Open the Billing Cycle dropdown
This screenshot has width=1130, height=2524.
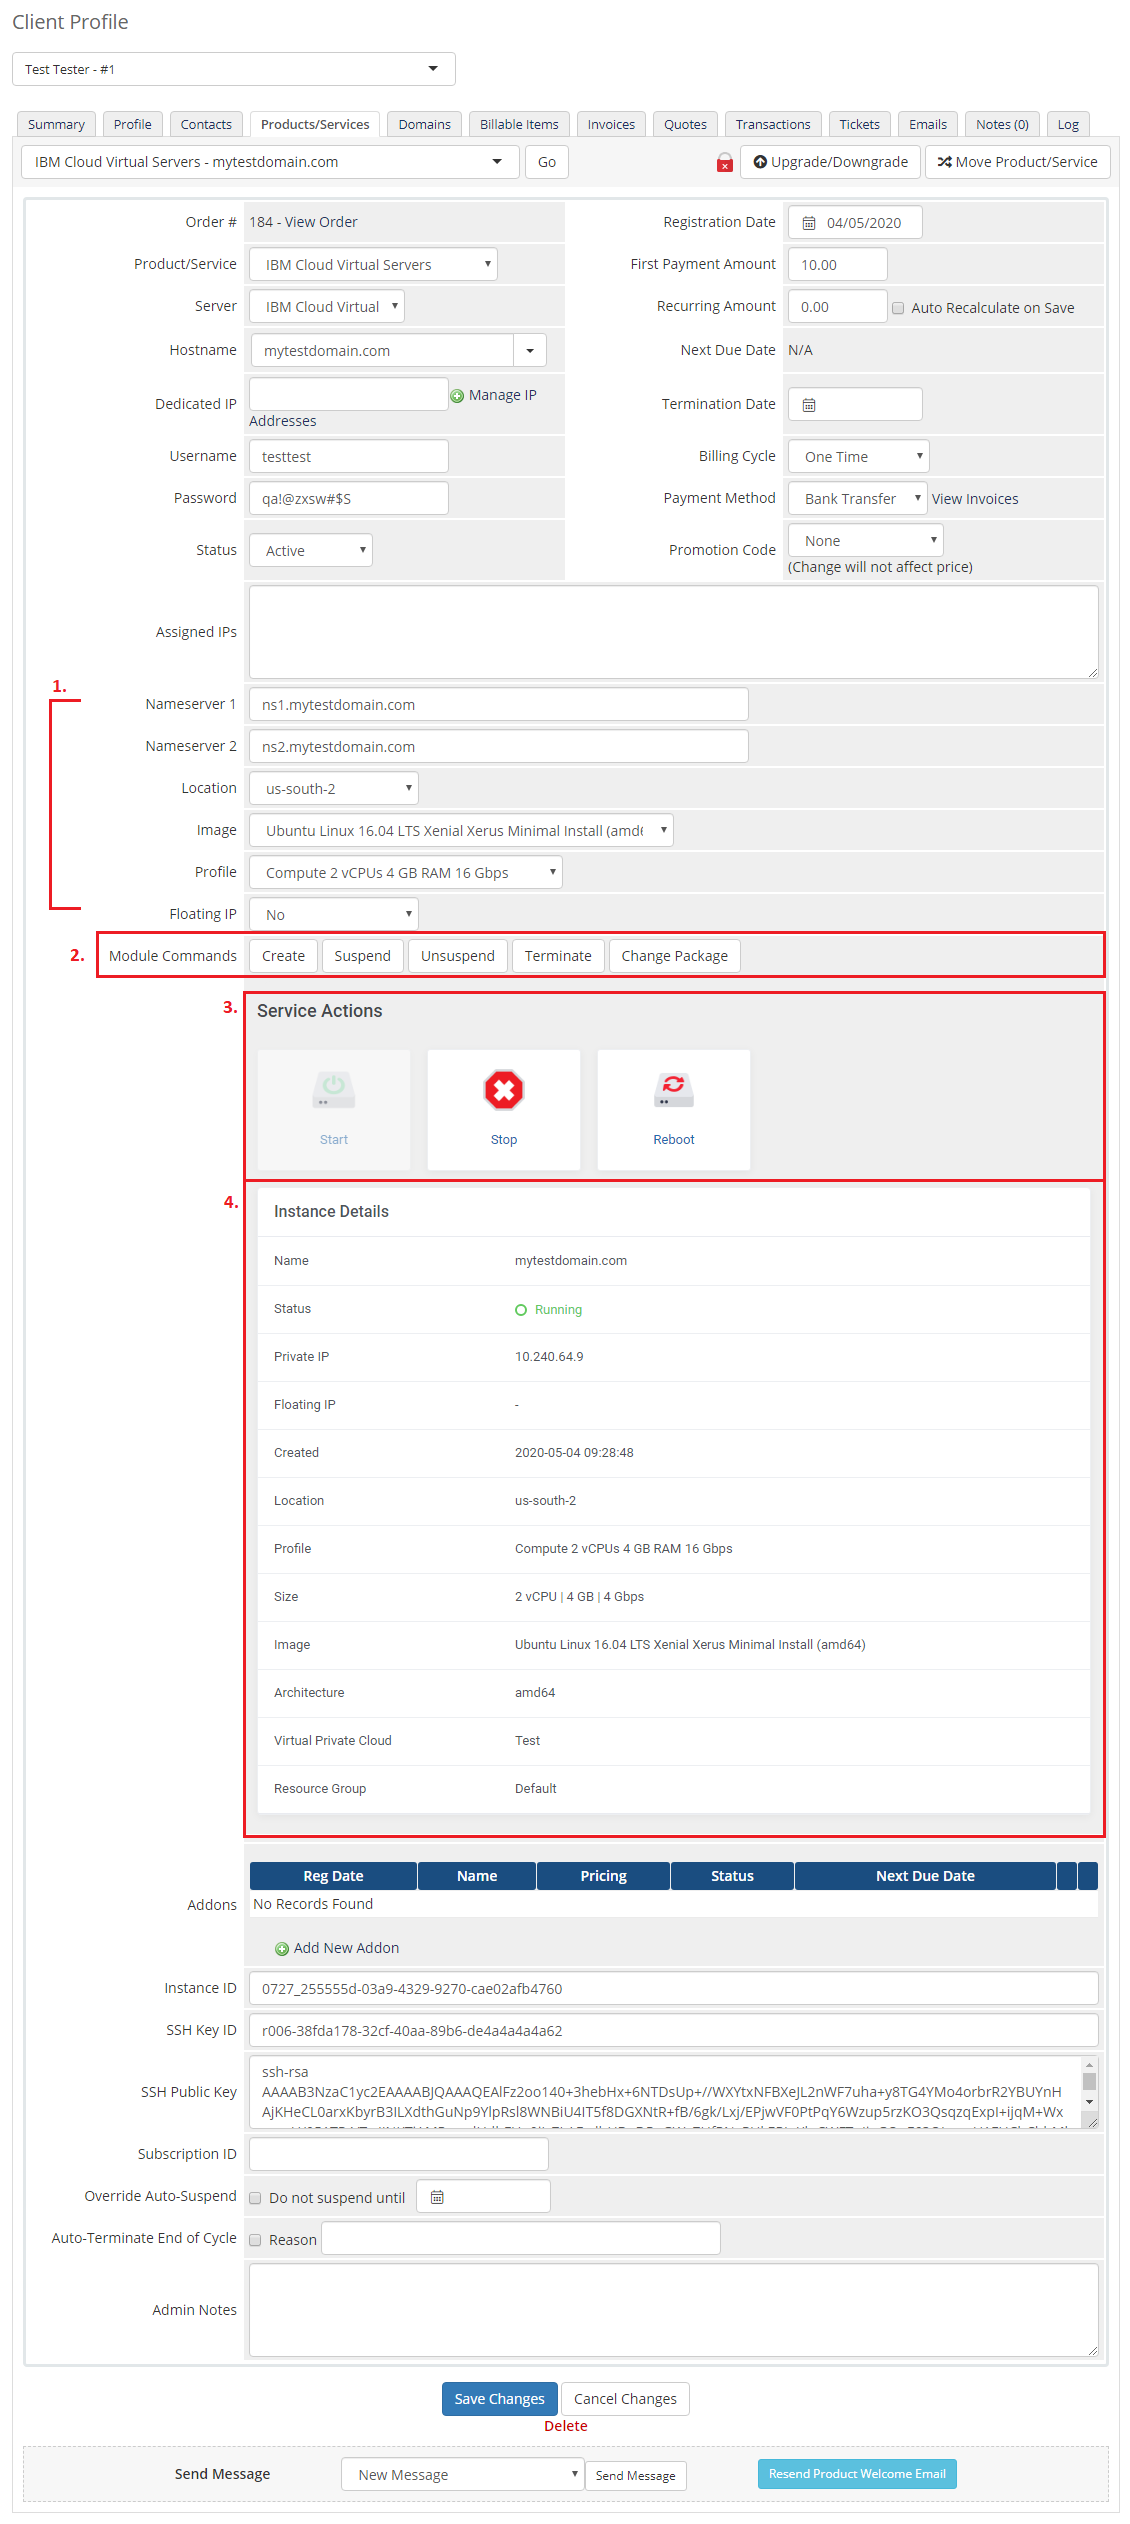pos(859,456)
